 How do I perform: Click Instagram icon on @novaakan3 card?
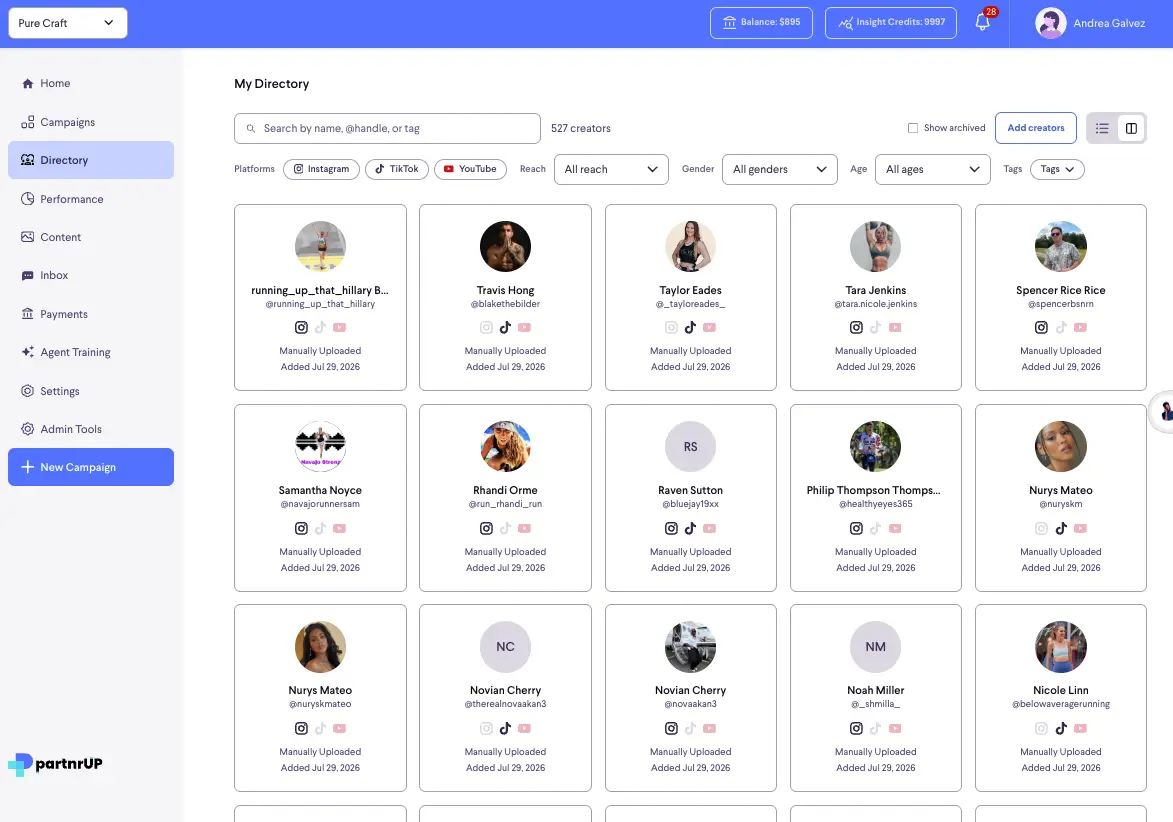pyautogui.click(x=671, y=729)
